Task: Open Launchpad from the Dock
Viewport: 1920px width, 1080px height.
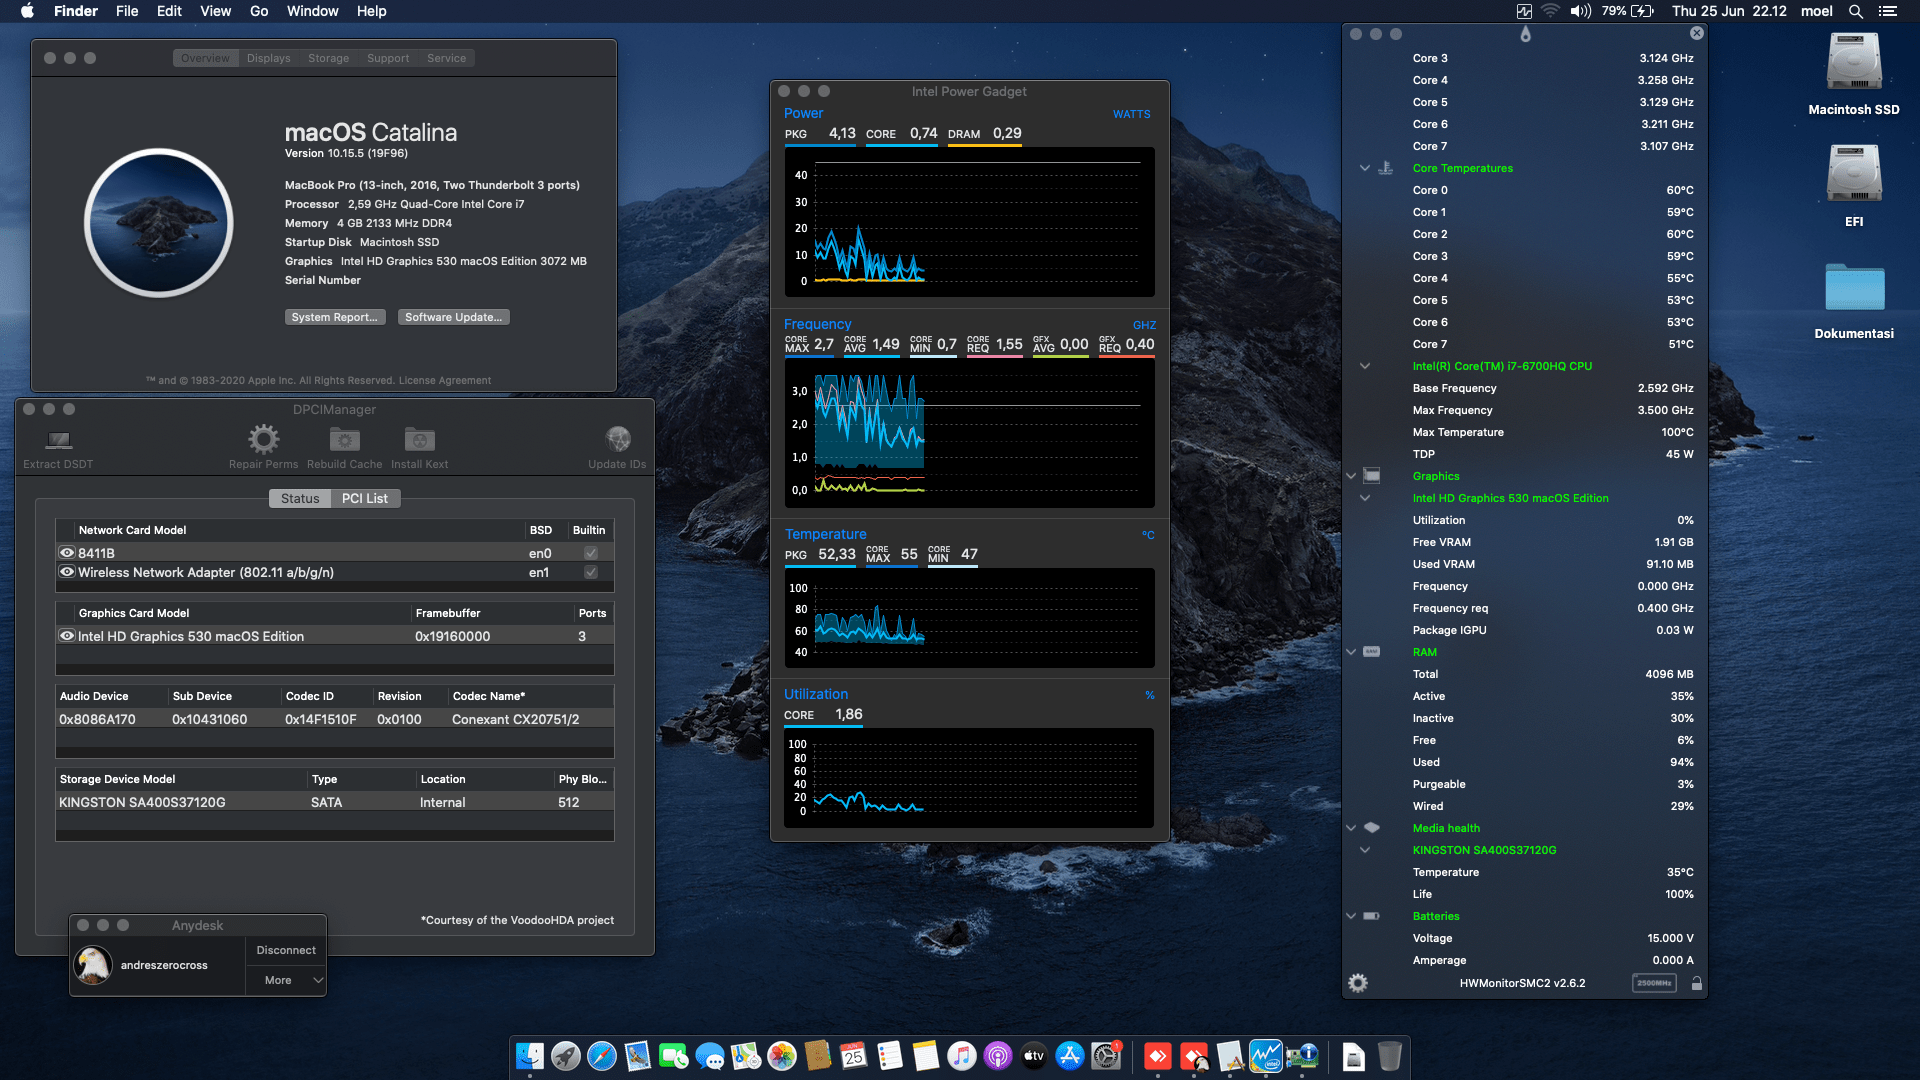Action: pyautogui.click(x=566, y=1056)
